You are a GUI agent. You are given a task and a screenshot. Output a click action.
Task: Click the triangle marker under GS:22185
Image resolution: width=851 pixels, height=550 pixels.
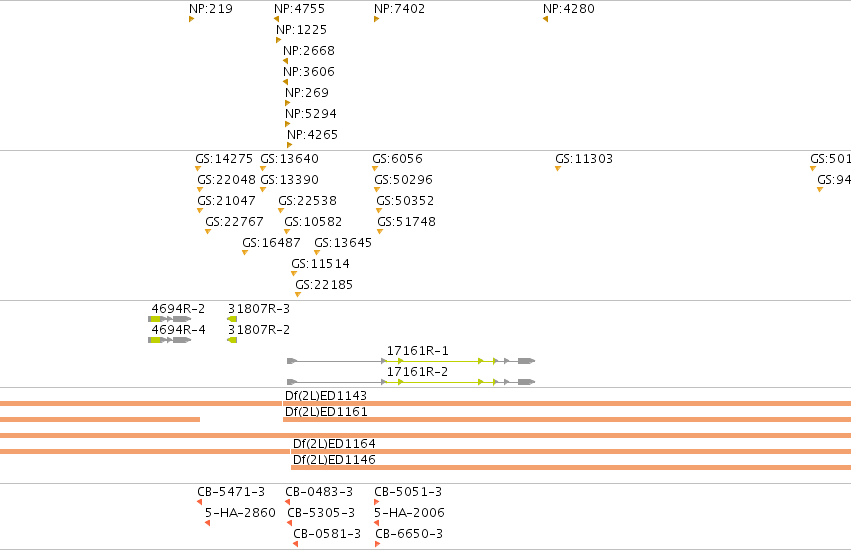point(297,295)
